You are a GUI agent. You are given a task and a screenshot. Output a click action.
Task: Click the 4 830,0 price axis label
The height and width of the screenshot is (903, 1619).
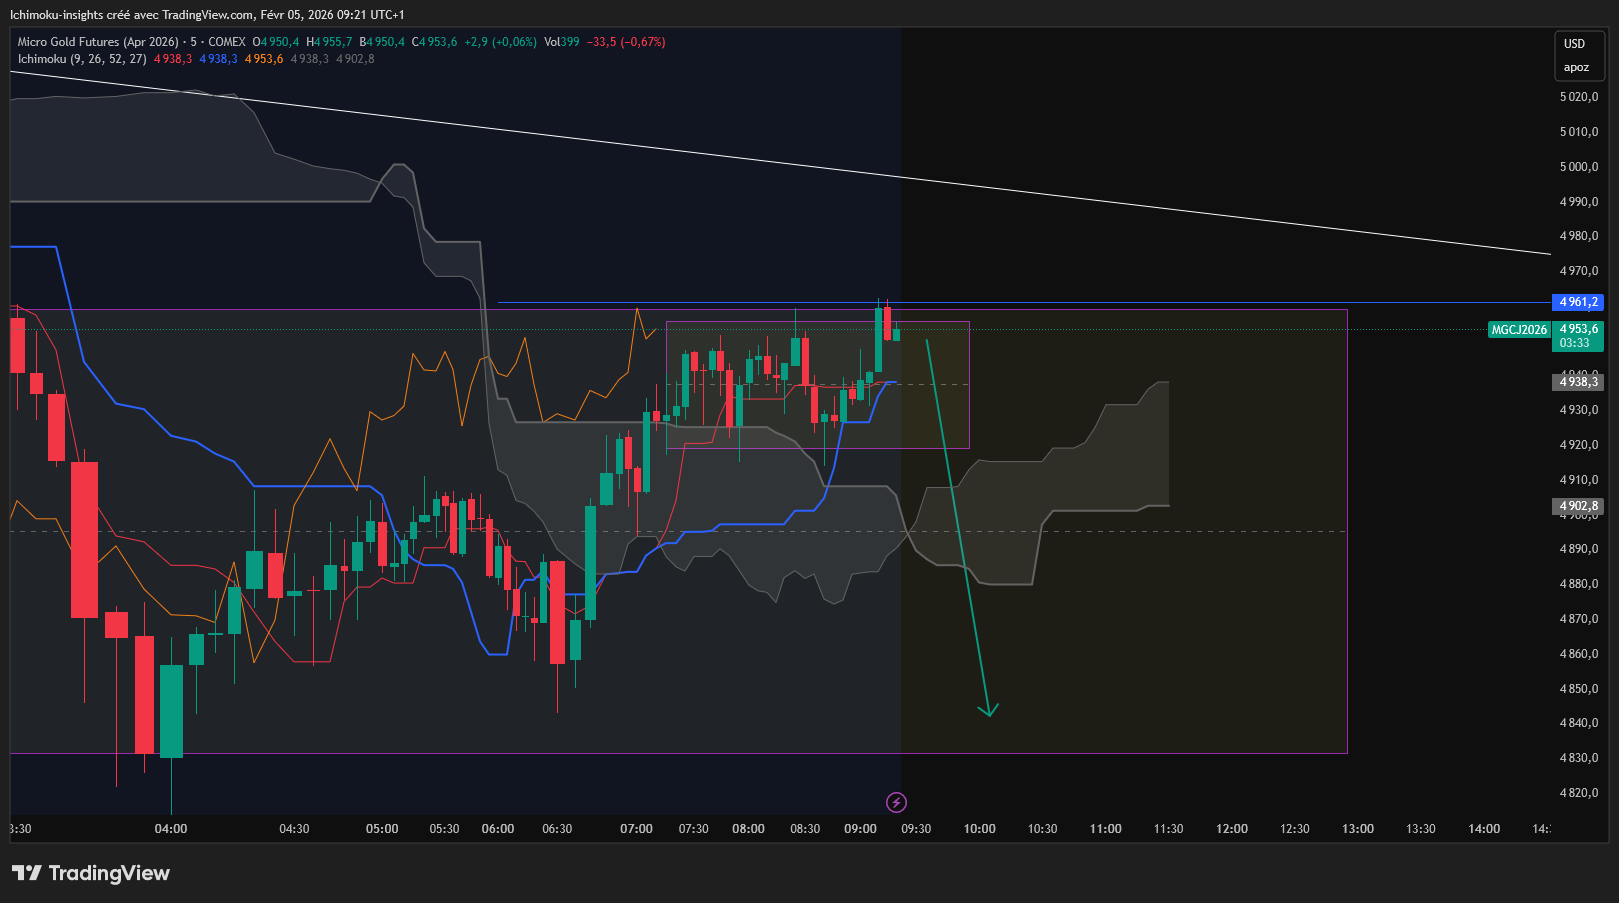tap(1579, 758)
